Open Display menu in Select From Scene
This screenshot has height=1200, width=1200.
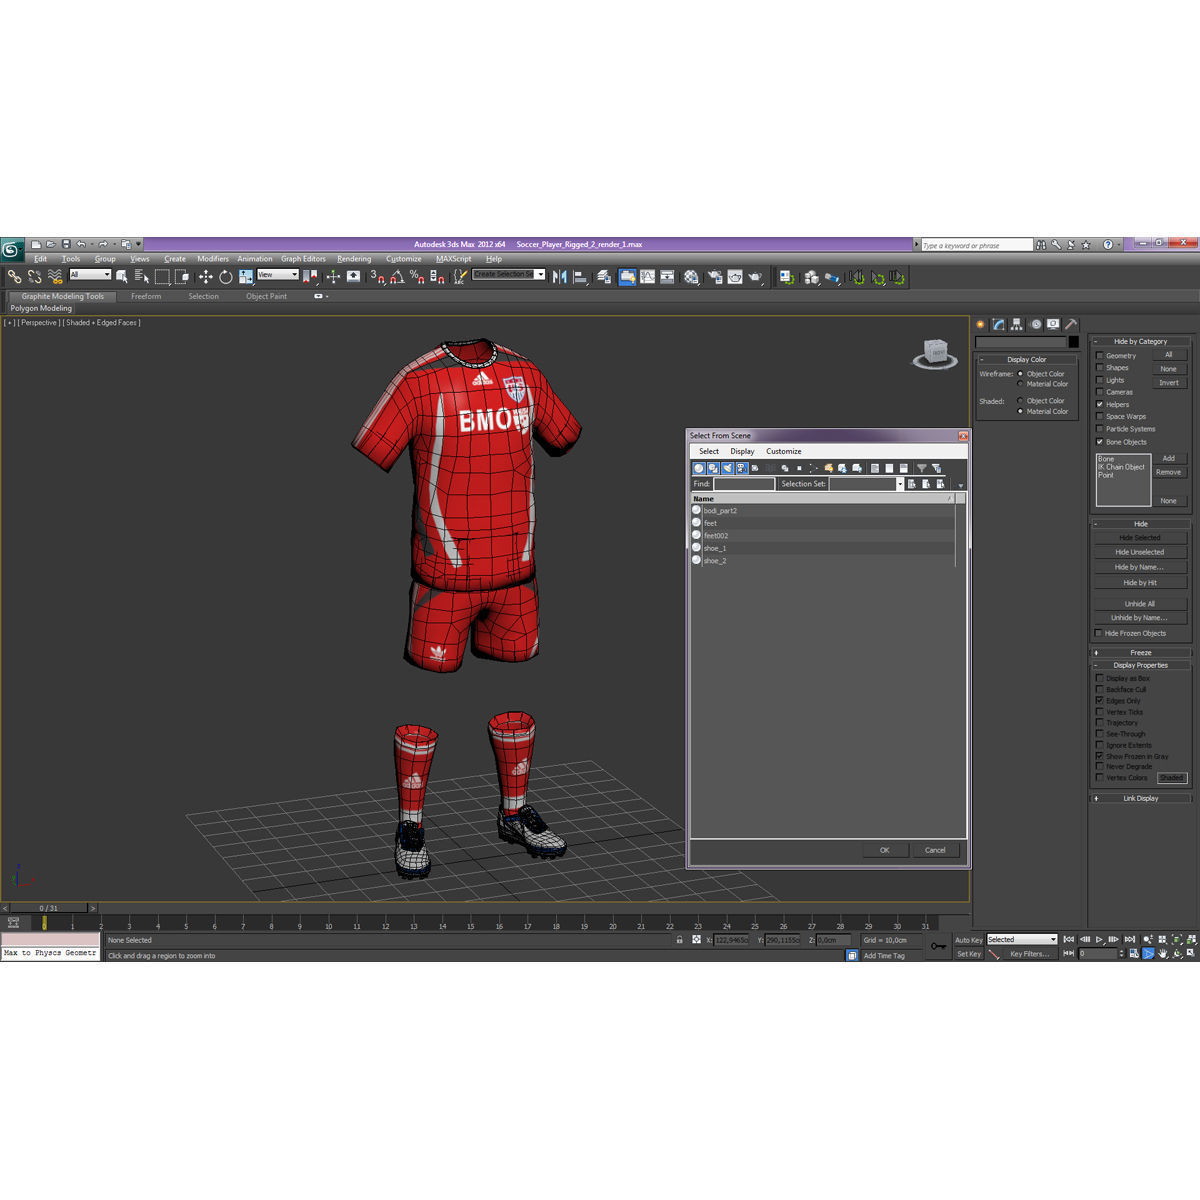(742, 451)
